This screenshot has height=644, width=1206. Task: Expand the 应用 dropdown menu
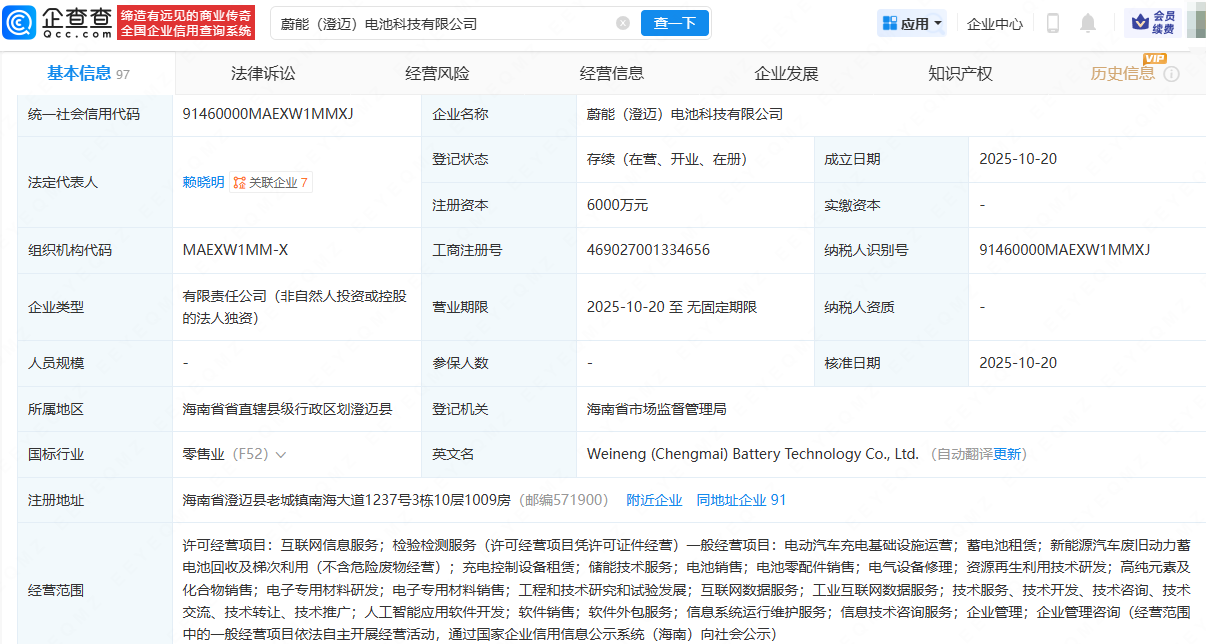911,23
